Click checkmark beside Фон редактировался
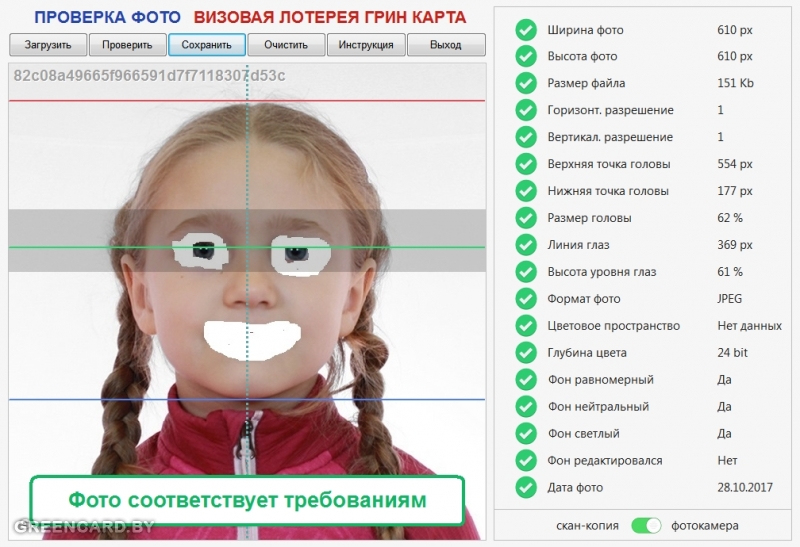800x547 pixels. point(526,461)
